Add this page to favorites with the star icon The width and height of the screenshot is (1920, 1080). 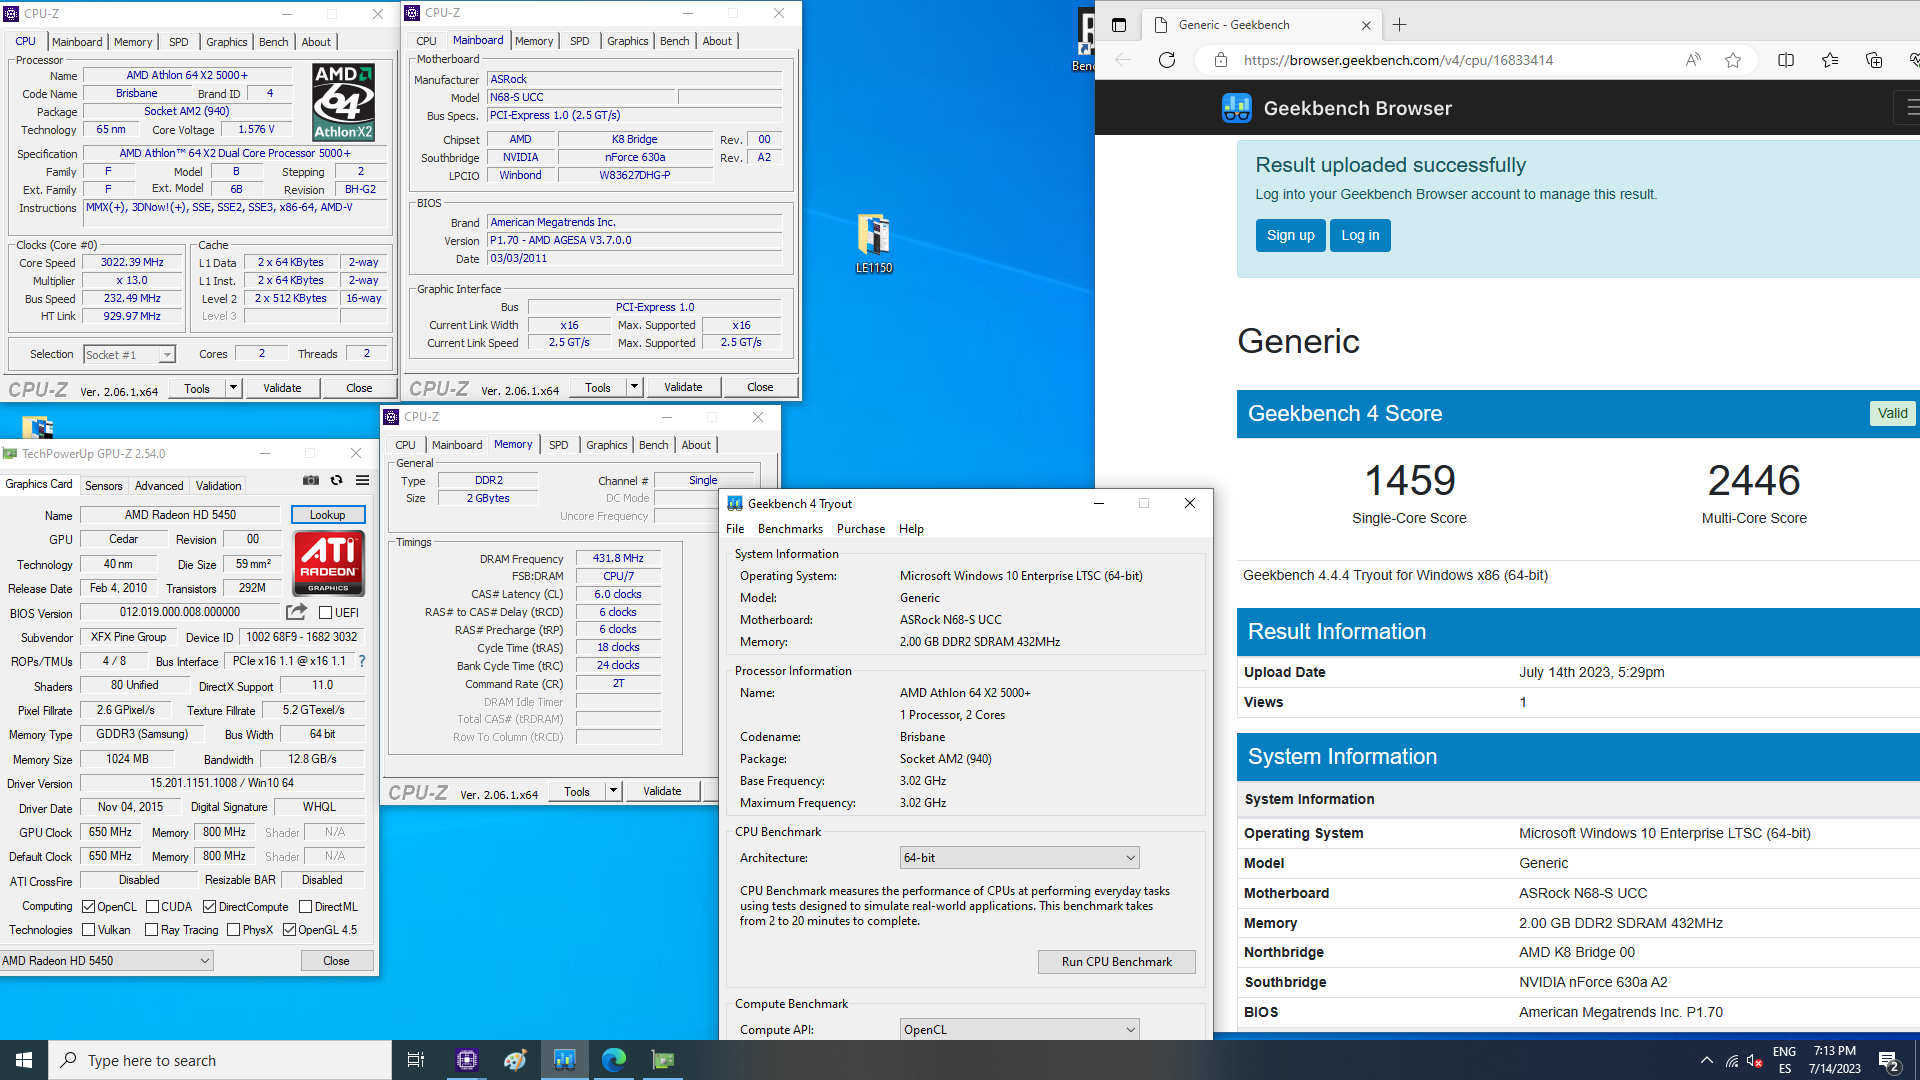pos(1733,60)
